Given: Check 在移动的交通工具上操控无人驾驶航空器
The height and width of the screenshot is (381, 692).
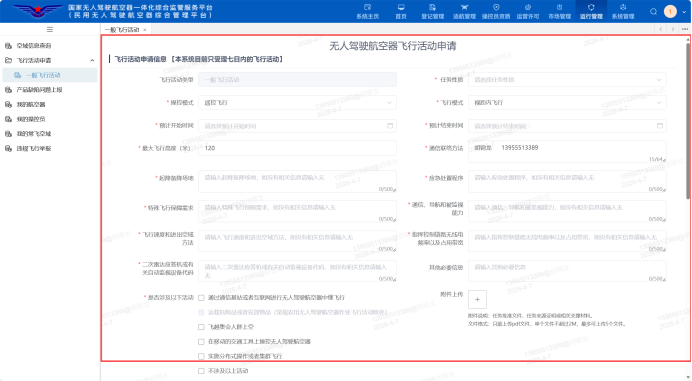Looking at the screenshot, I should tap(201, 342).
